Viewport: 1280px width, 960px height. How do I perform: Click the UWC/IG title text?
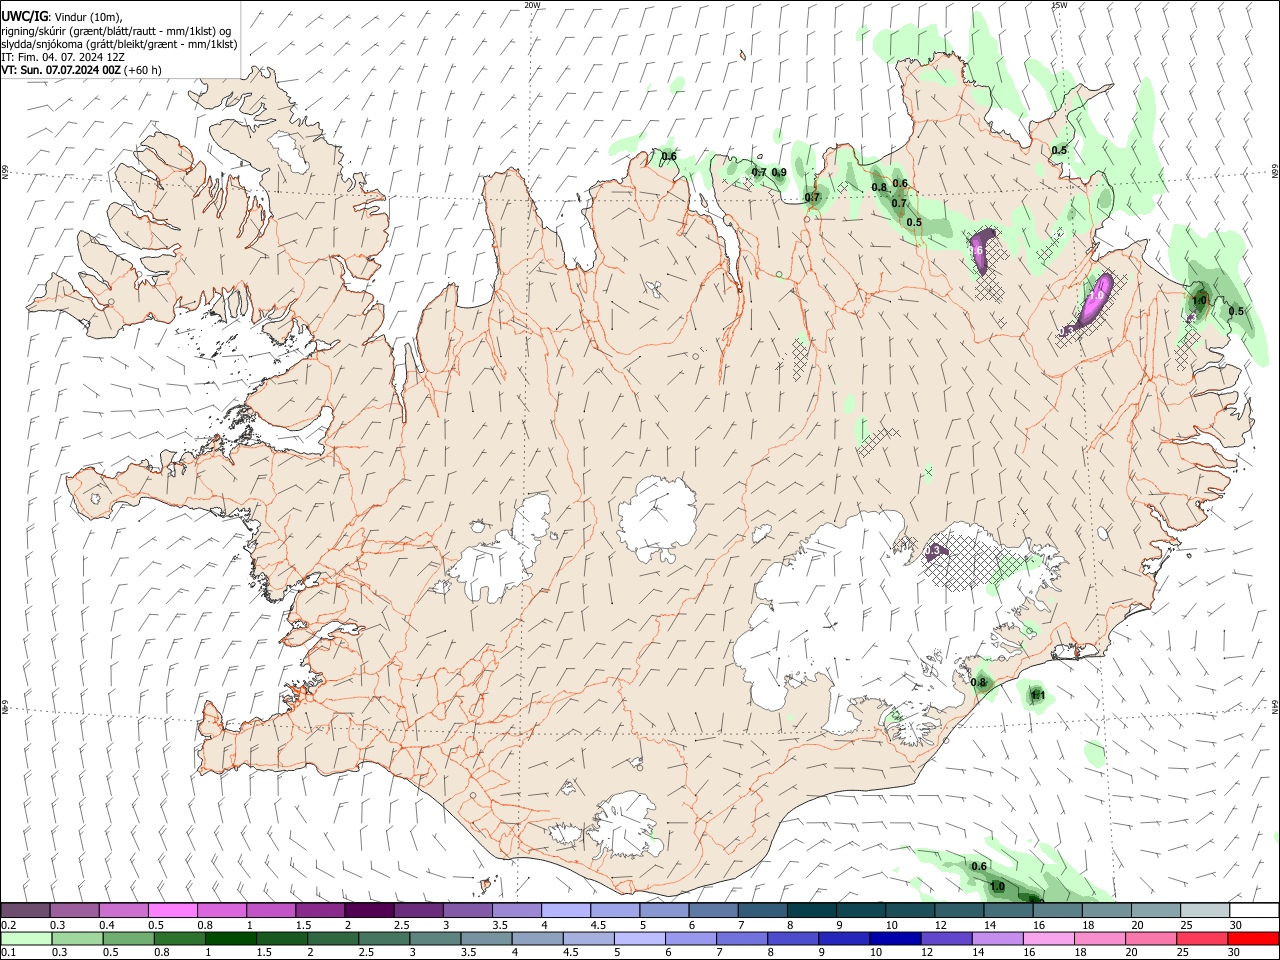tap(24, 16)
